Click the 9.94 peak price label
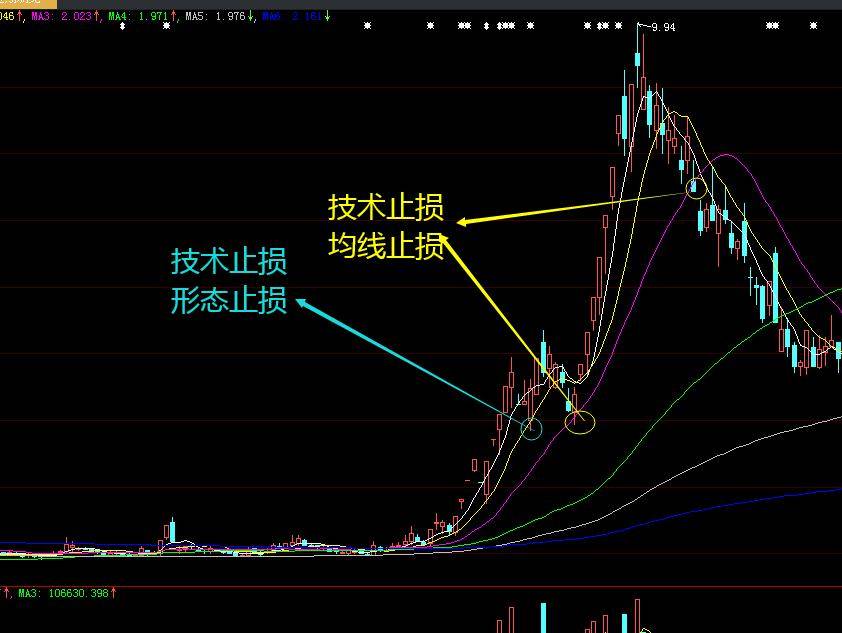This screenshot has width=842, height=633. [663, 27]
